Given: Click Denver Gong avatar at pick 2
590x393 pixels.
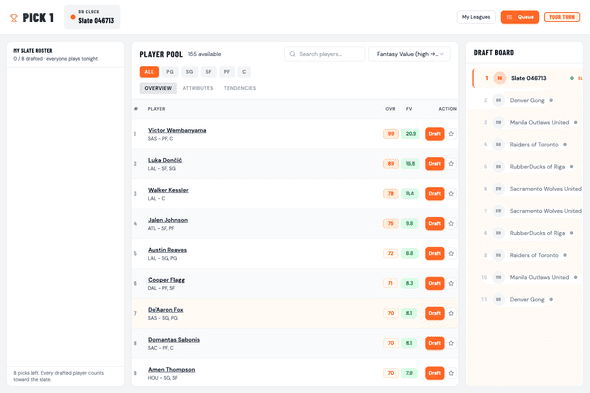Looking at the screenshot, I should pos(499,100).
